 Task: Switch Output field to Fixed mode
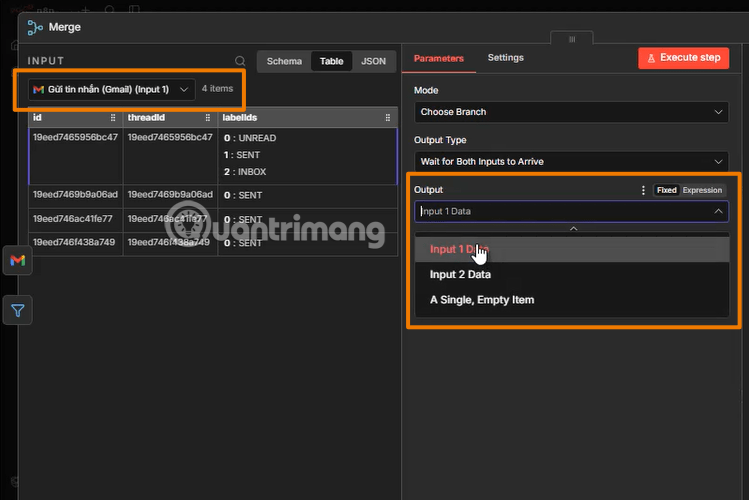pyautogui.click(x=666, y=190)
